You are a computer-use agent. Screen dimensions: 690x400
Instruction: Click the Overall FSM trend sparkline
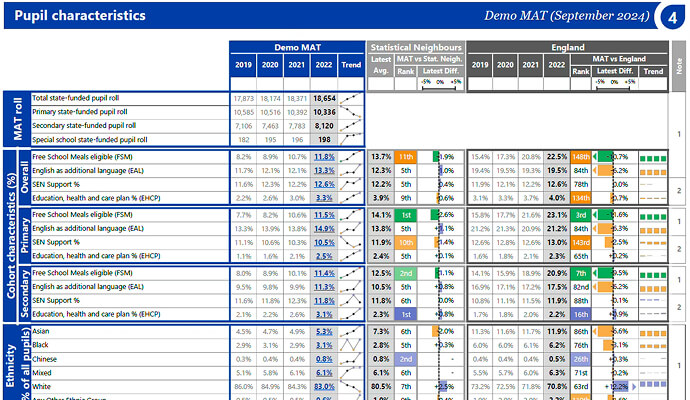coord(351,157)
